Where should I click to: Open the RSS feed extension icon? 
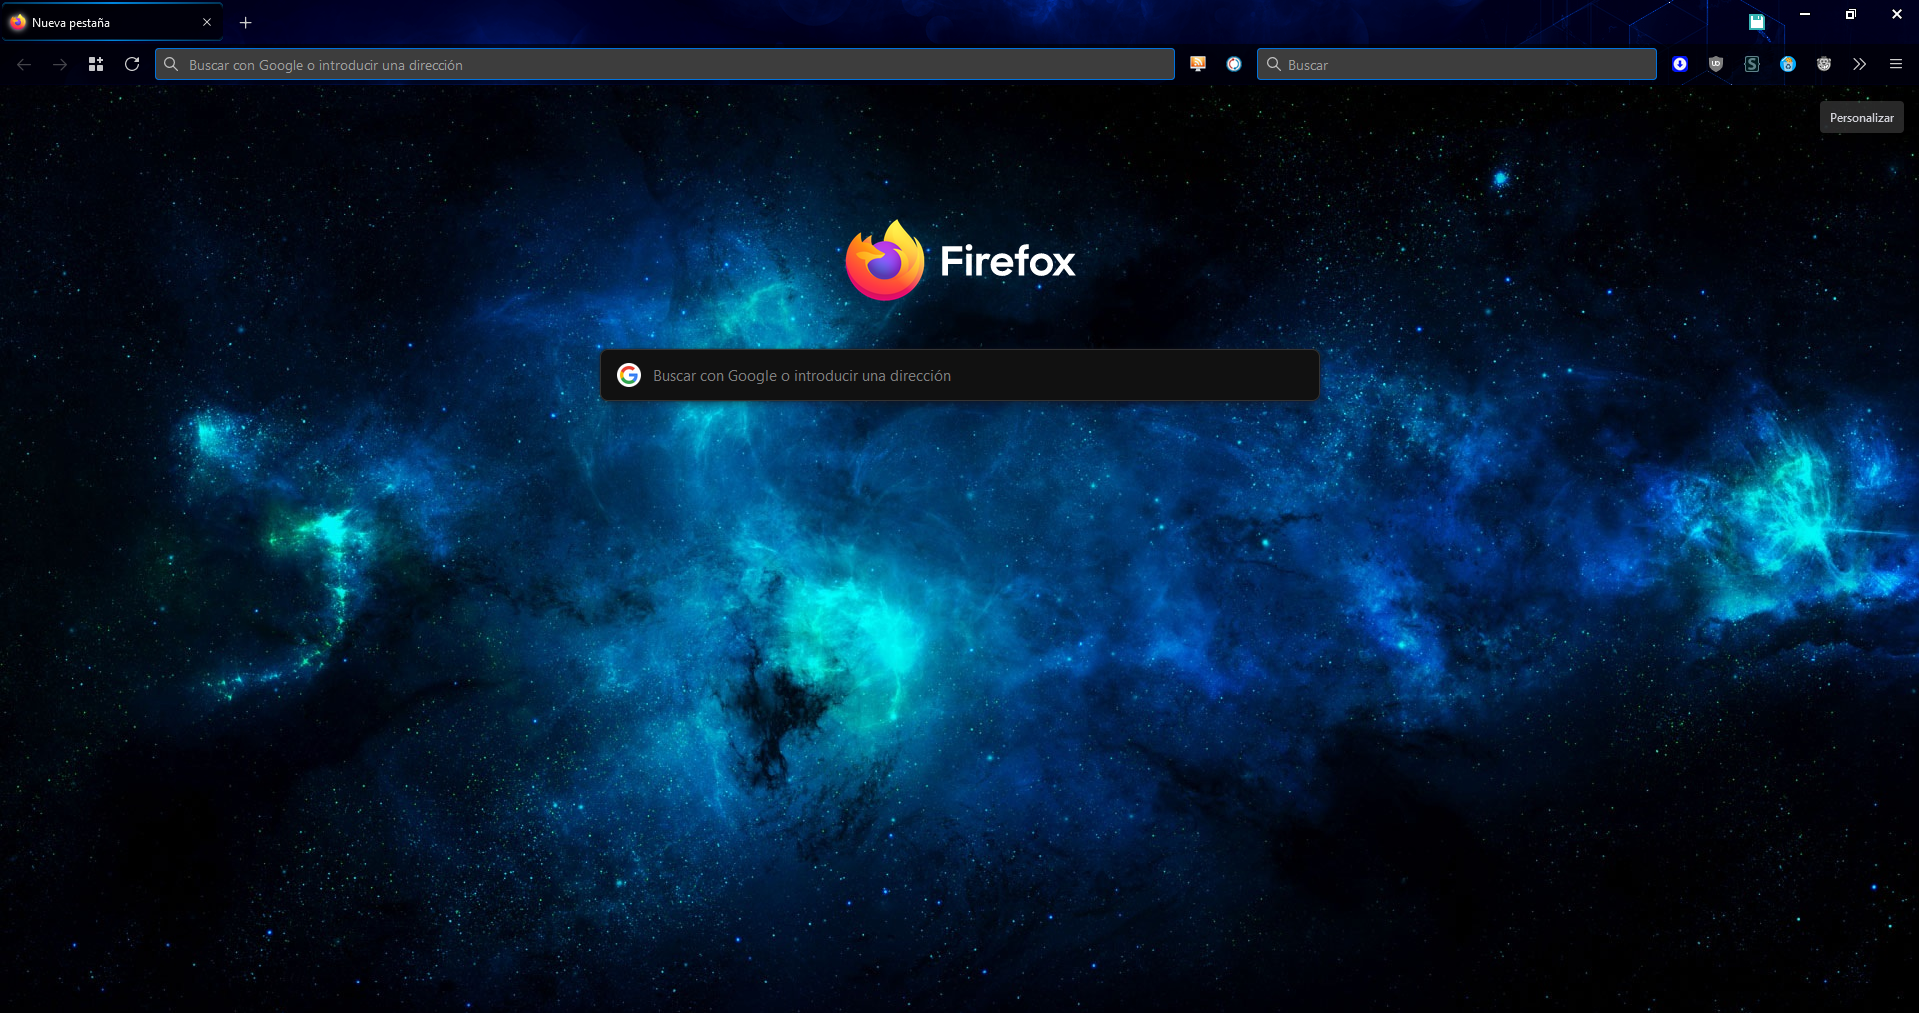coord(1198,64)
